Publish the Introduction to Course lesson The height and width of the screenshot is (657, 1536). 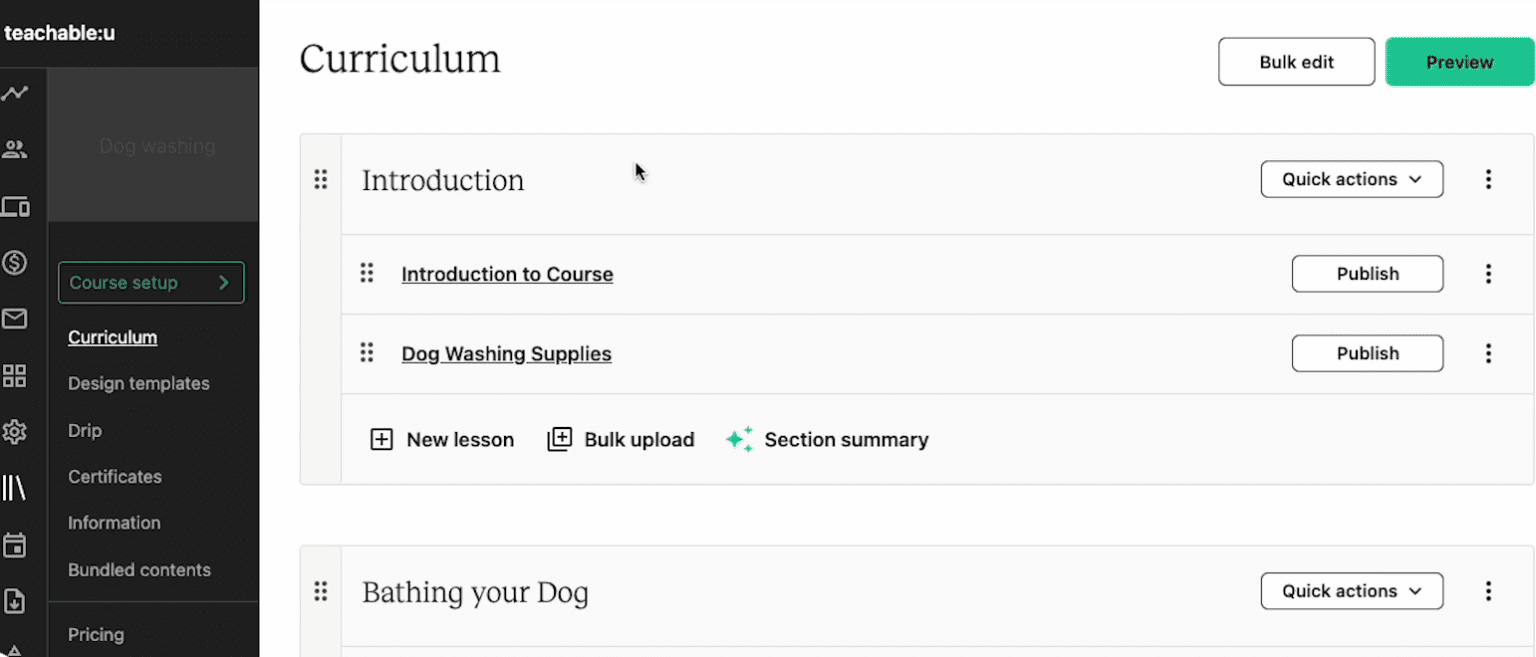point(1367,273)
